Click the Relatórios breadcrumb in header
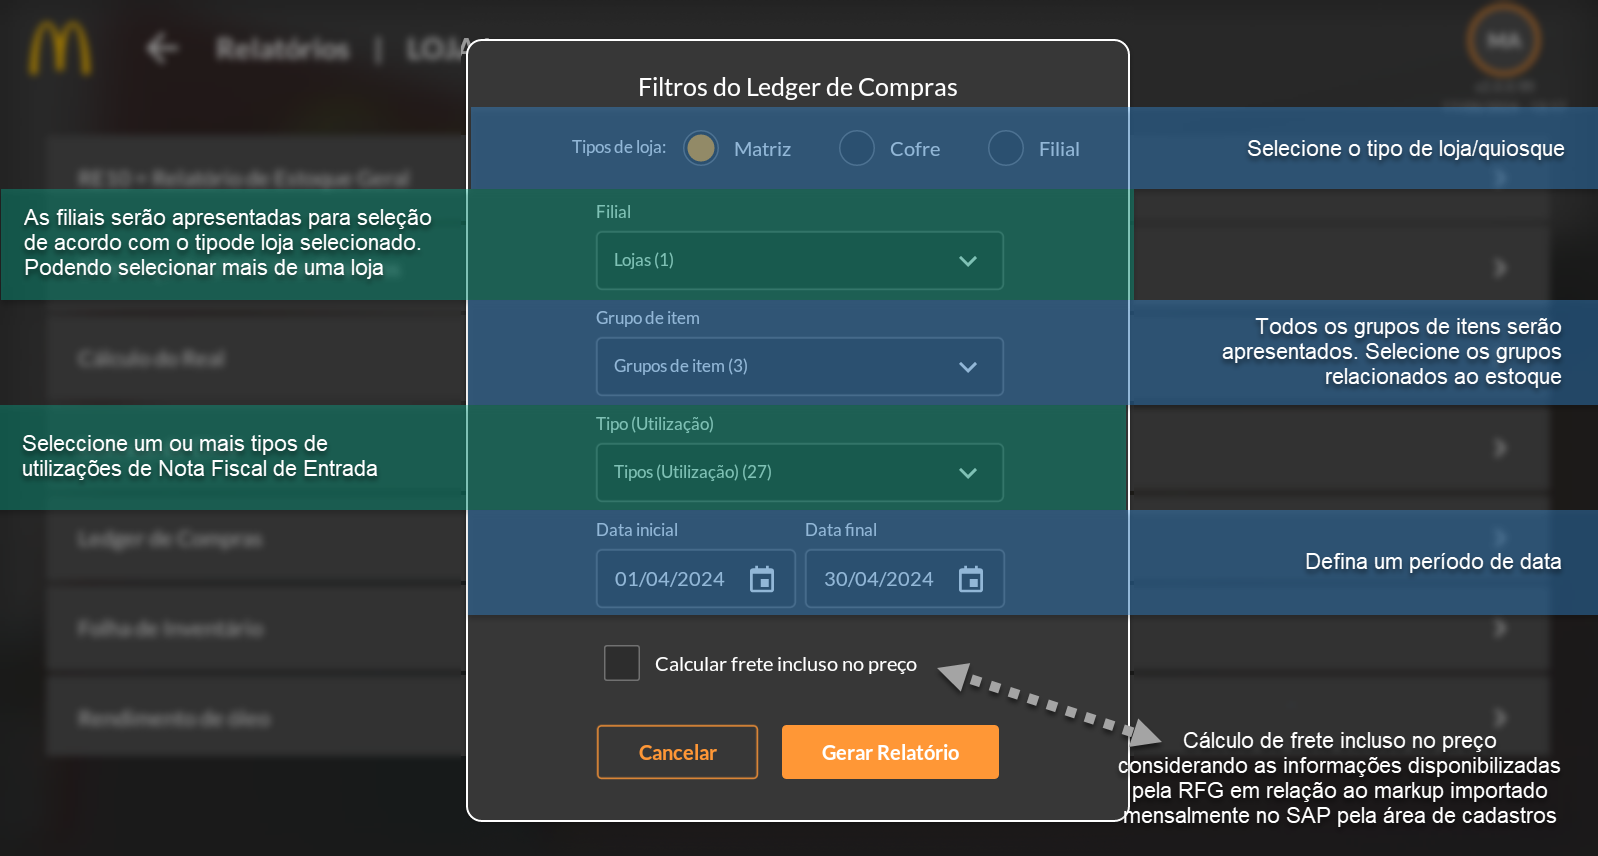This screenshot has width=1598, height=856. coord(283,48)
